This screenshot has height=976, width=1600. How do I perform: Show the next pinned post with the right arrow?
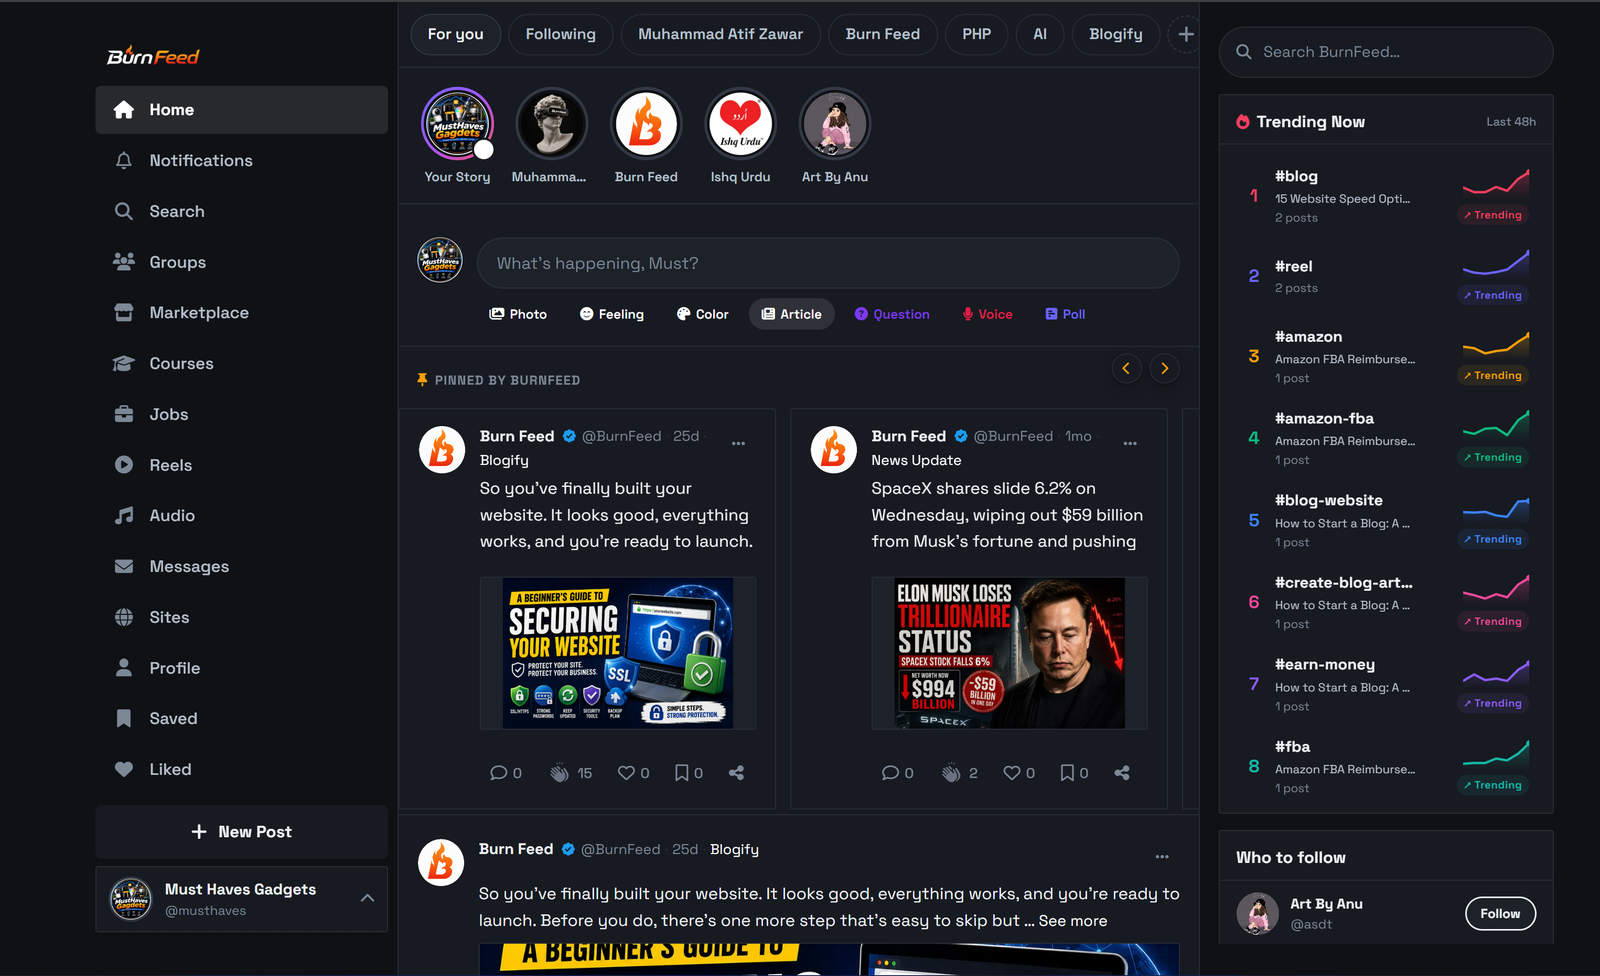tap(1164, 368)
